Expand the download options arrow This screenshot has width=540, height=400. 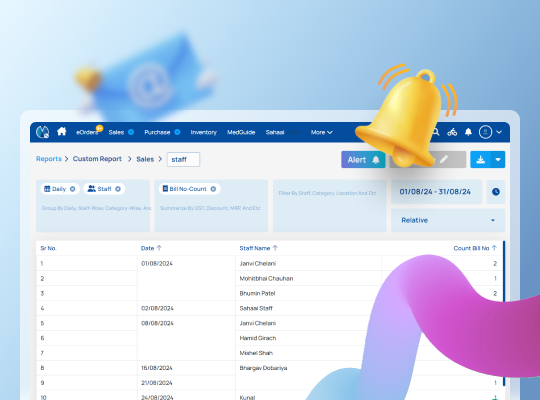pos(498,160)
